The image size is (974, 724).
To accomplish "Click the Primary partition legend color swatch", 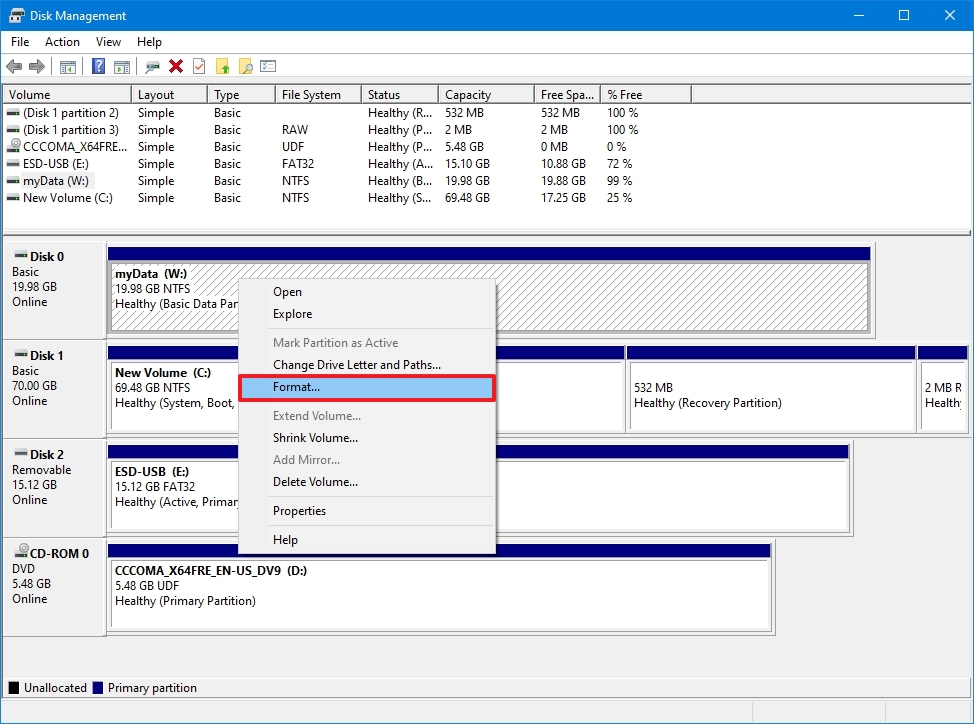I will coord(101,688).
